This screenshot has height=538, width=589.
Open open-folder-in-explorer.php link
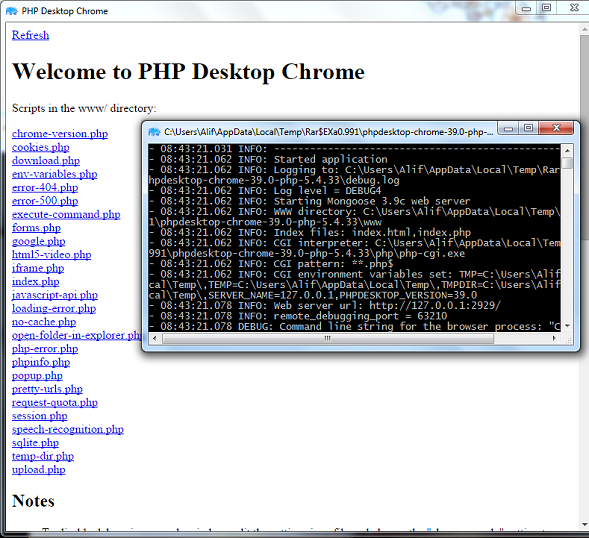tap(77, 335)
